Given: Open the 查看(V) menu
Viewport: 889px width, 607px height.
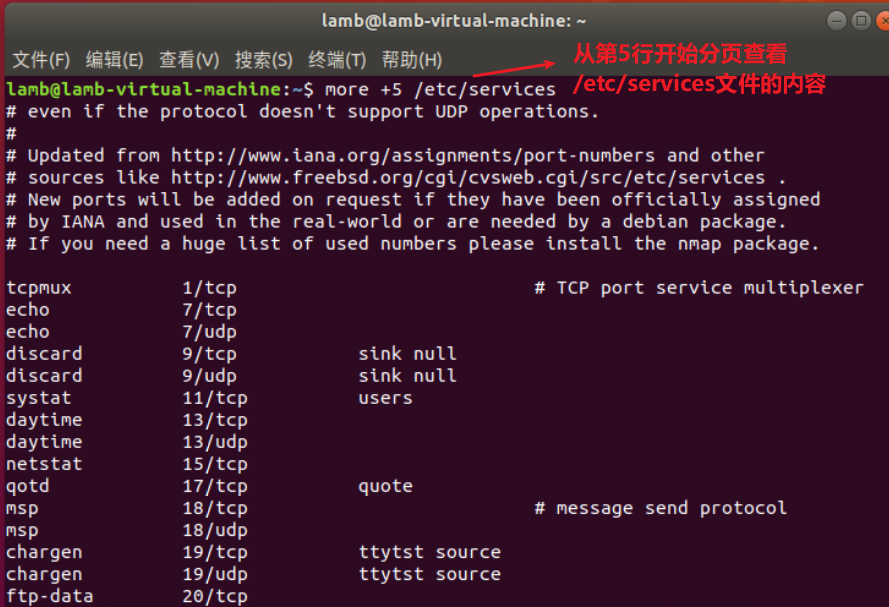Looking at the screenshot, I should 188,60.
